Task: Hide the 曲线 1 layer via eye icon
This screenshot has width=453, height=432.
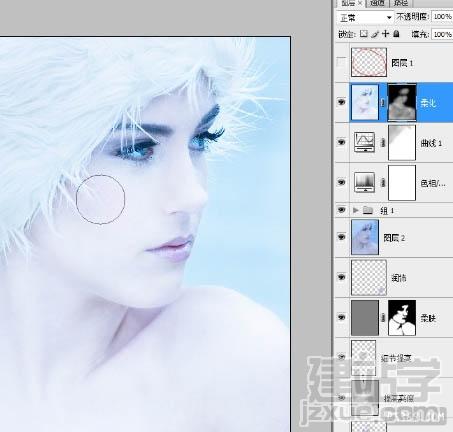Action: [341, 142]
